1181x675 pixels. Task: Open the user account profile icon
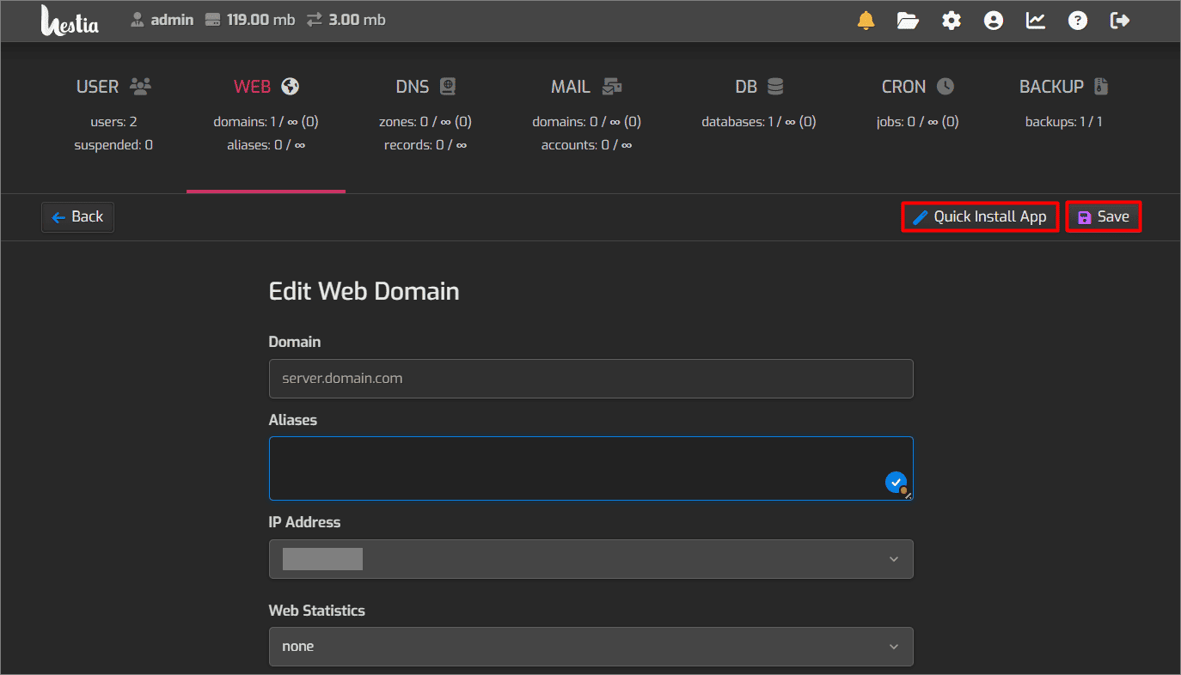tap(993, 19)
